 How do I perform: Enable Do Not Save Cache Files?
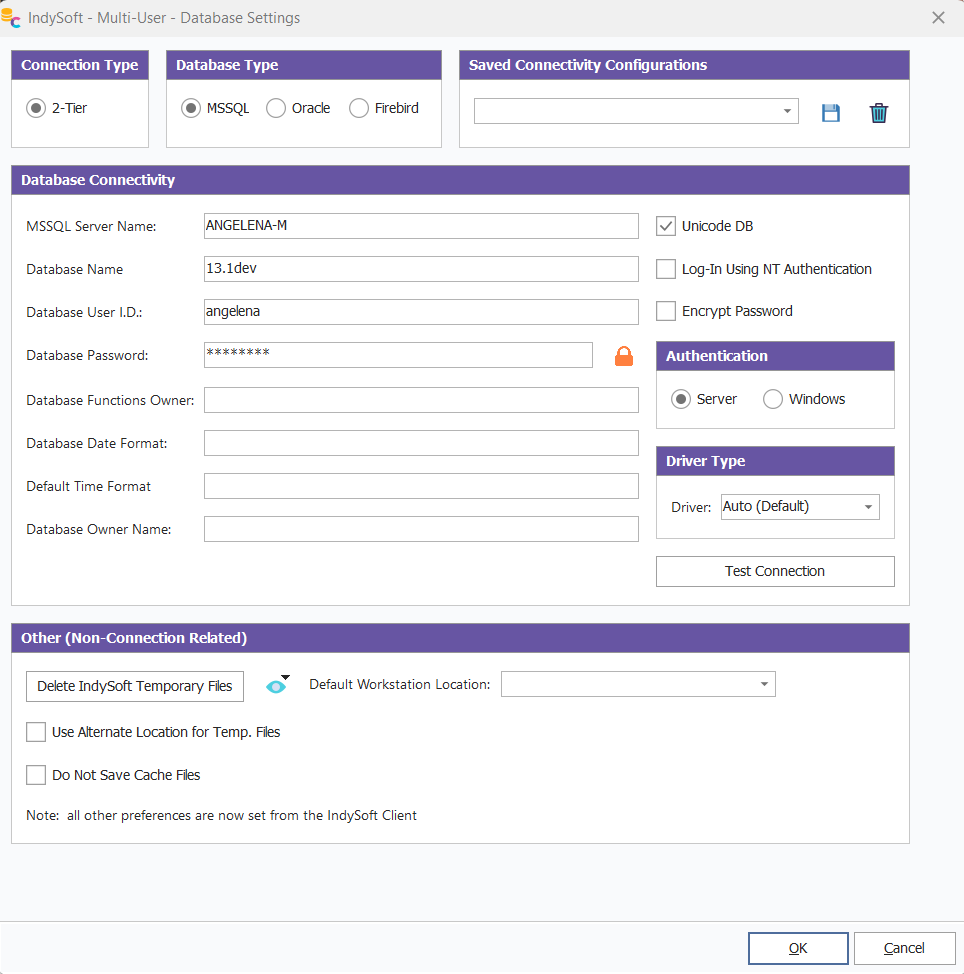tap(36, 775)
